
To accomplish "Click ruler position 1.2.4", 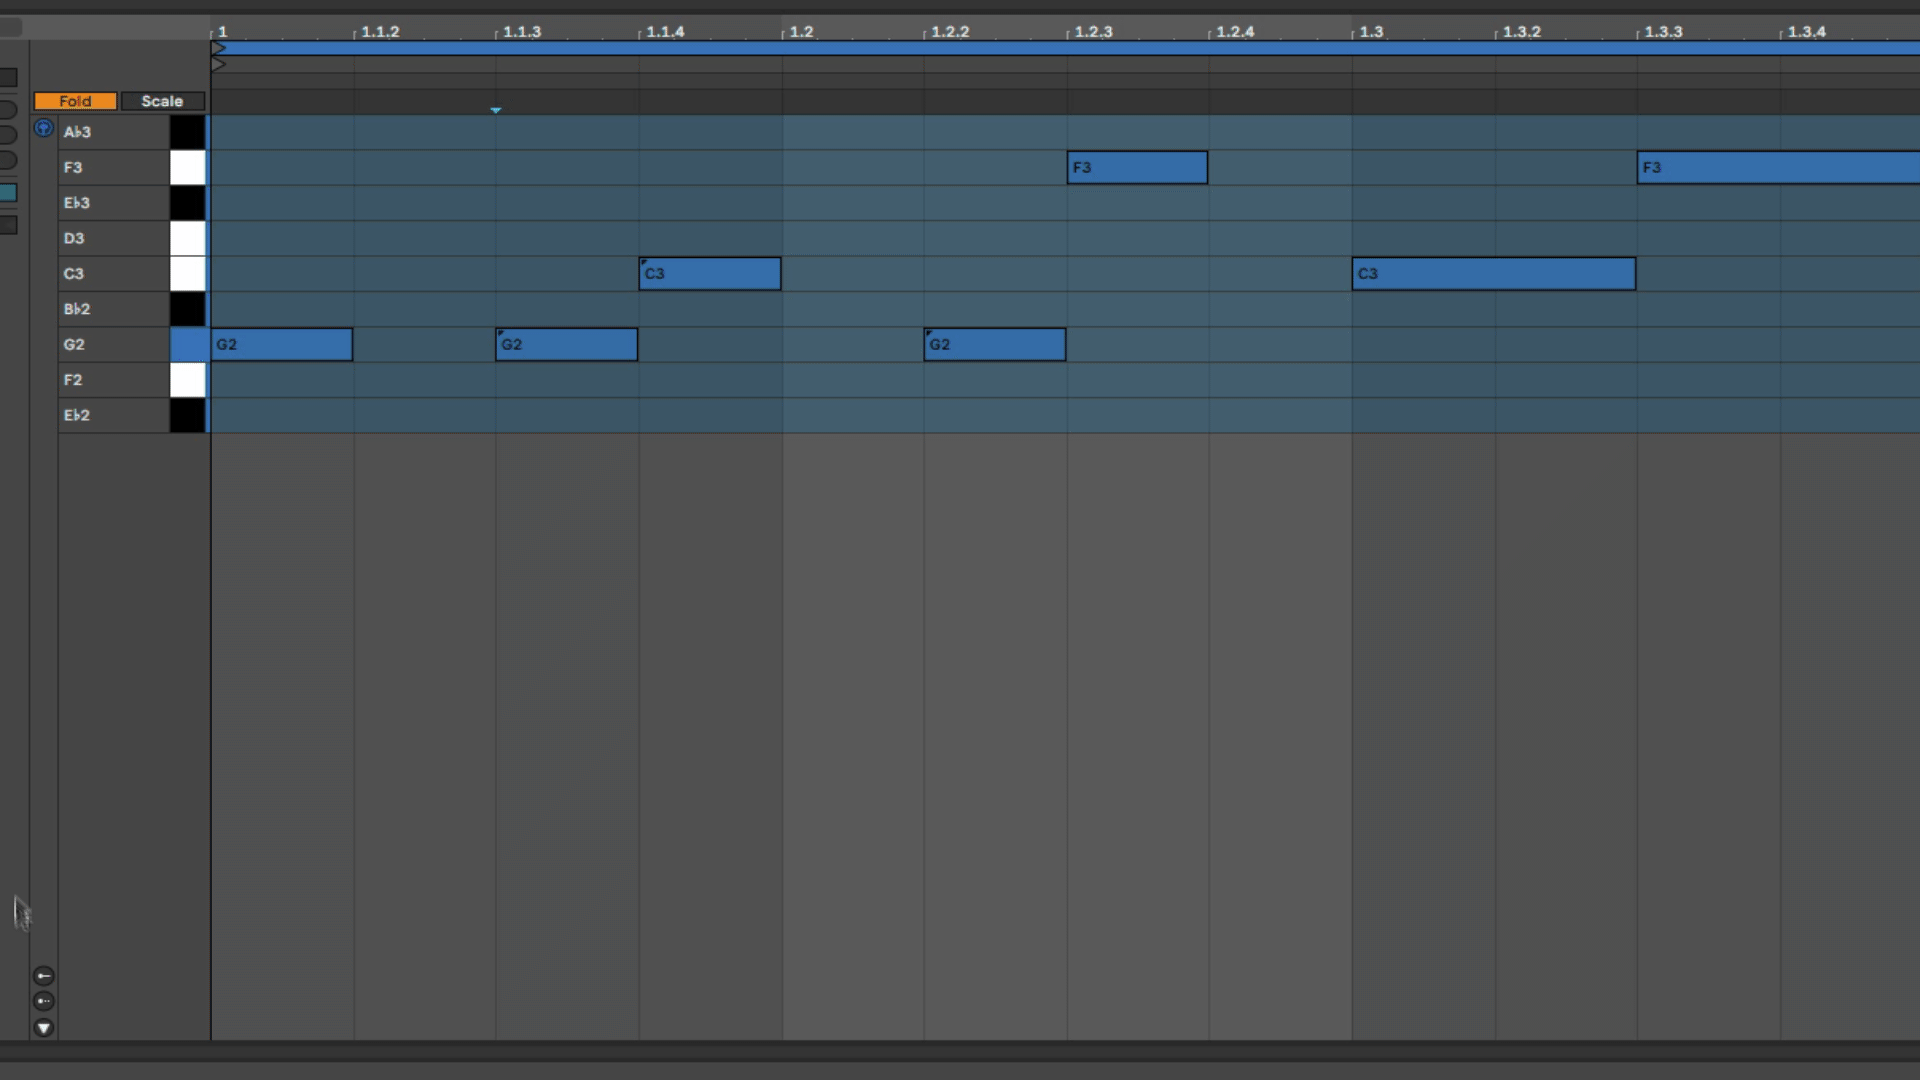I will 1235,32.
